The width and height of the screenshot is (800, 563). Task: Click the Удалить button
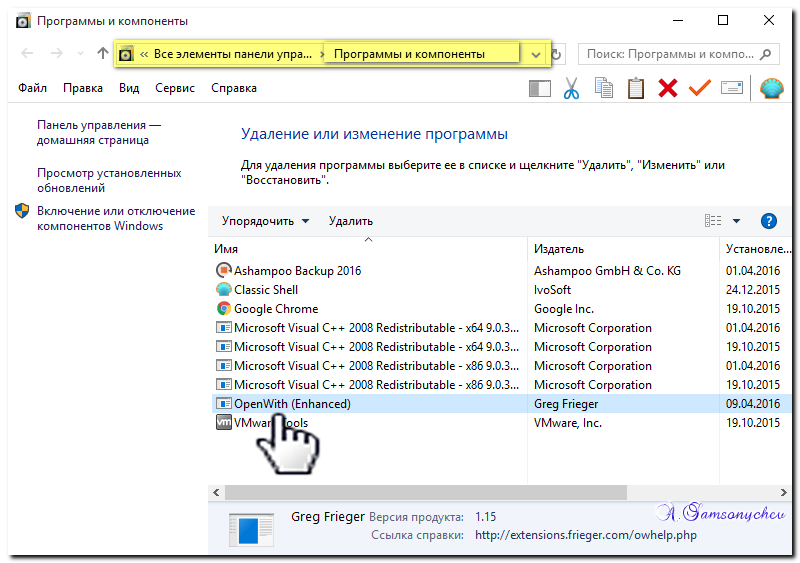pyautogui.click(x=351, y=221)
